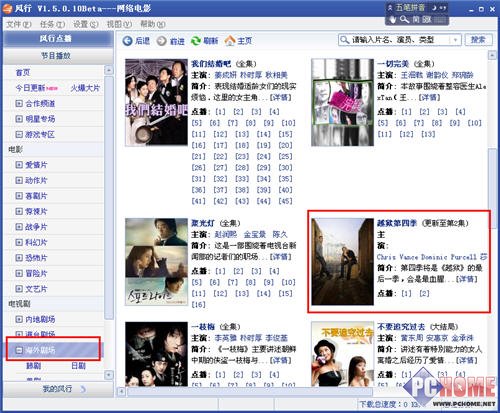Viewport: 500px width, 413px height.
Task: Open the 聚光灯 title link
Action: coord(203,223)
